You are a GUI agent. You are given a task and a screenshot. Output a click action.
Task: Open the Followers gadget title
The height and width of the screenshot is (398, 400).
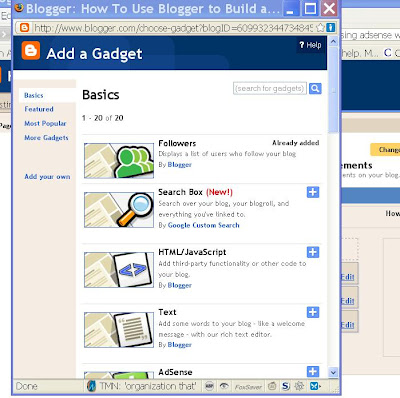[177, 143]
